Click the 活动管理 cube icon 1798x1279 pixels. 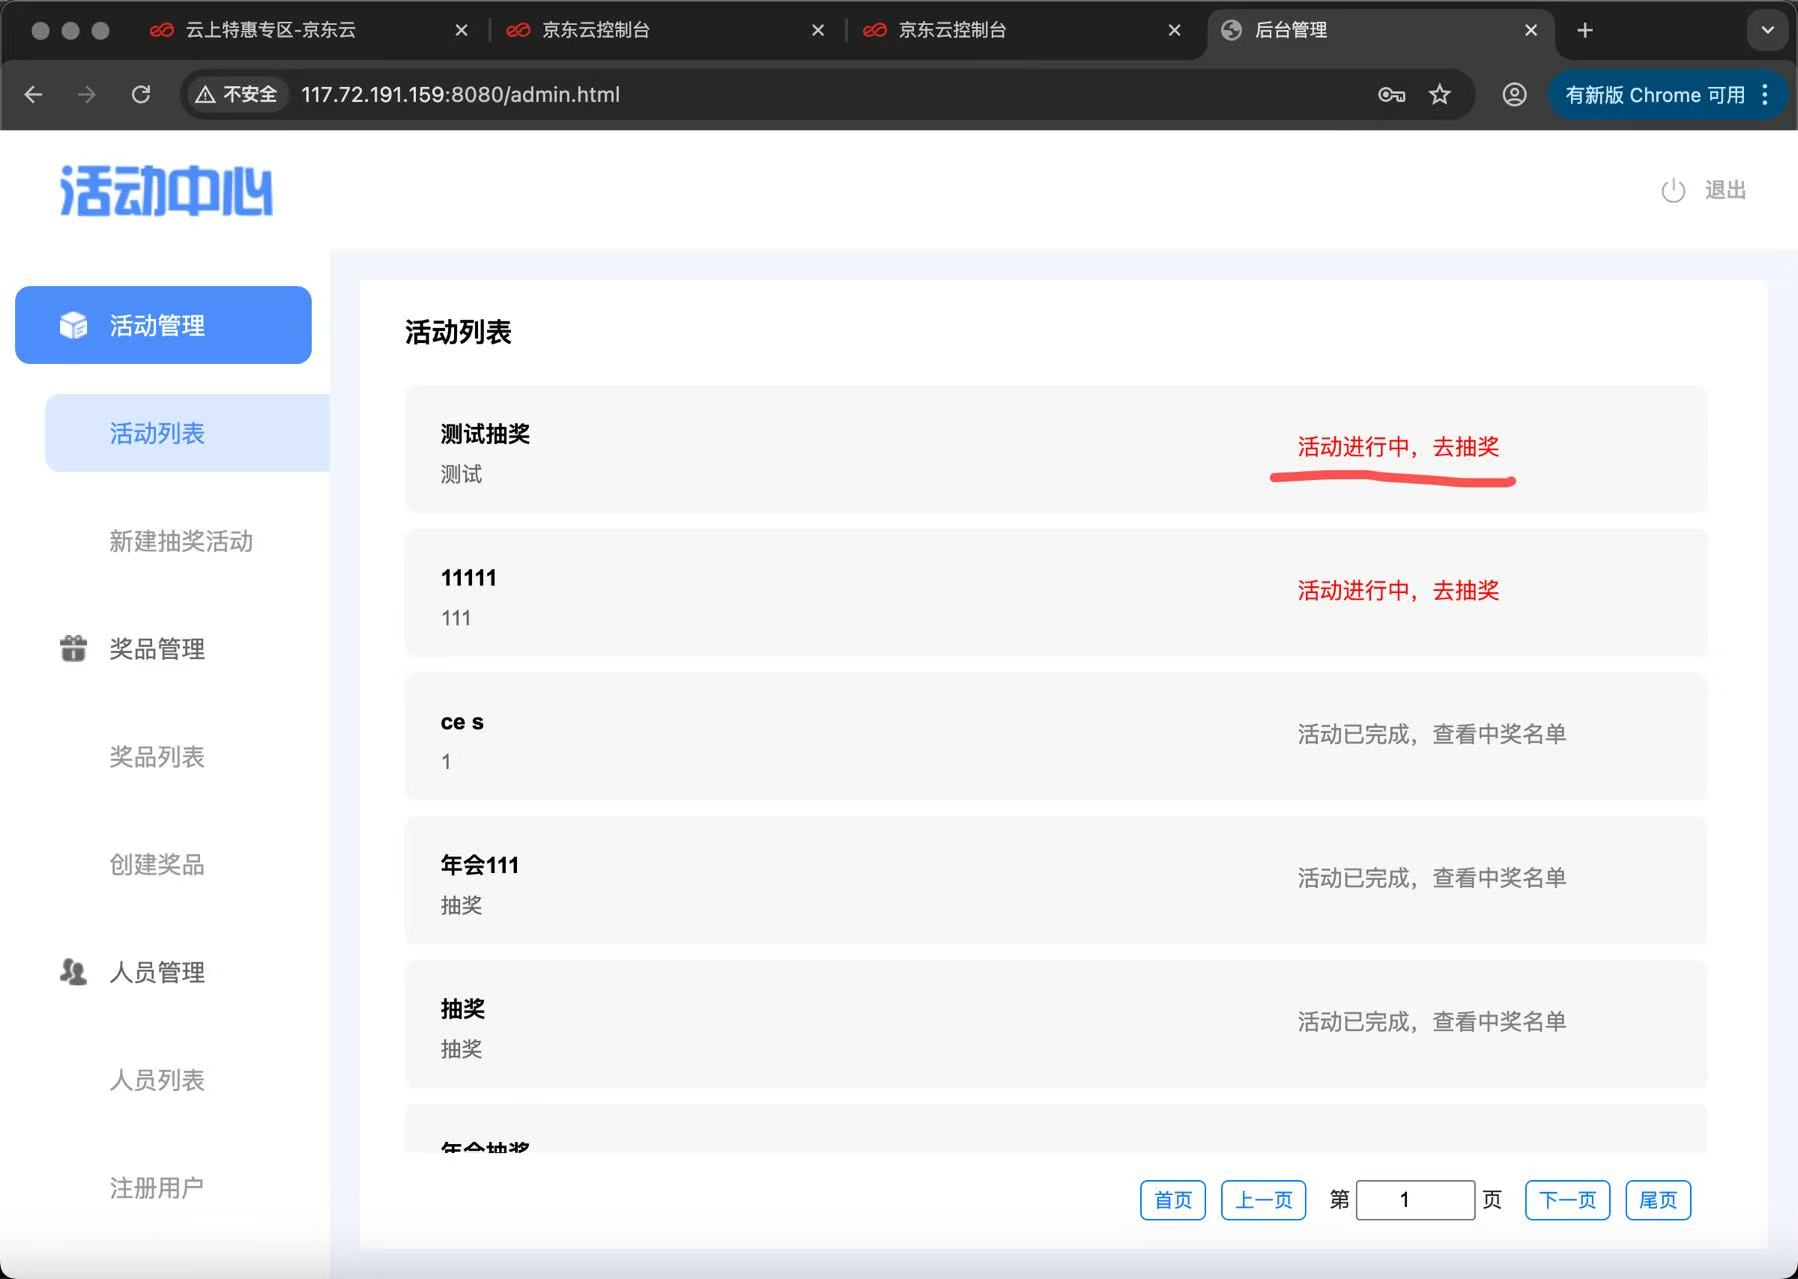(73, 325)
